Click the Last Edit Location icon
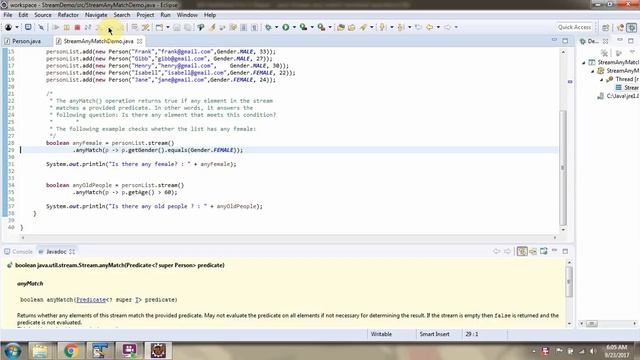Viewport: 640px width, 360px height. click(x=418, y=27)
